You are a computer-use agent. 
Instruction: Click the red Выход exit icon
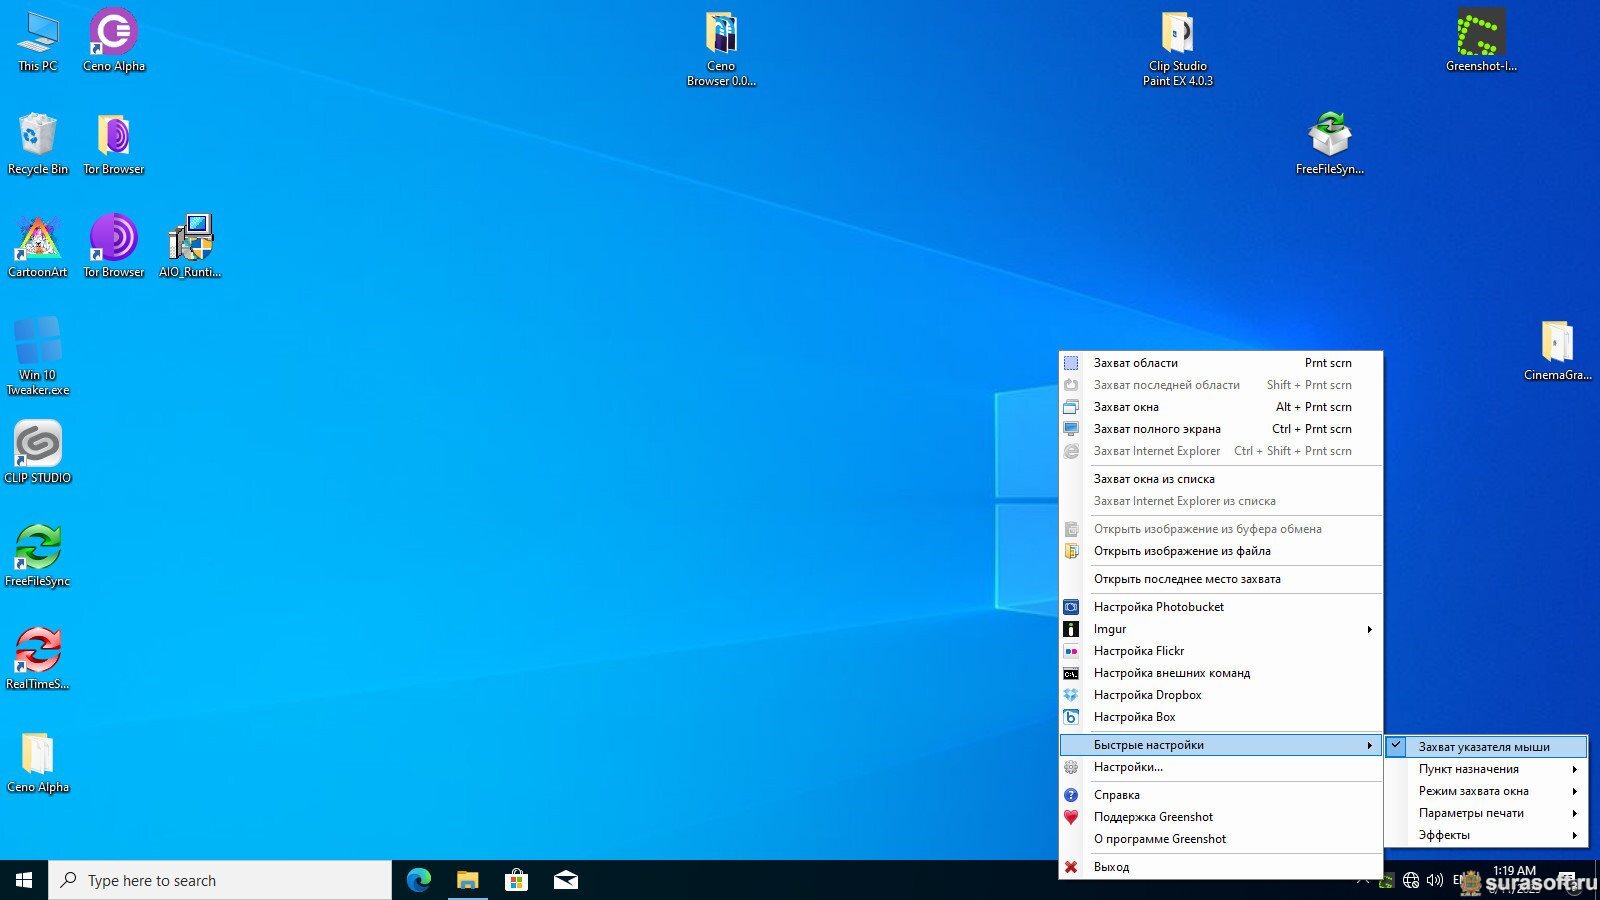click(1071, 867)
